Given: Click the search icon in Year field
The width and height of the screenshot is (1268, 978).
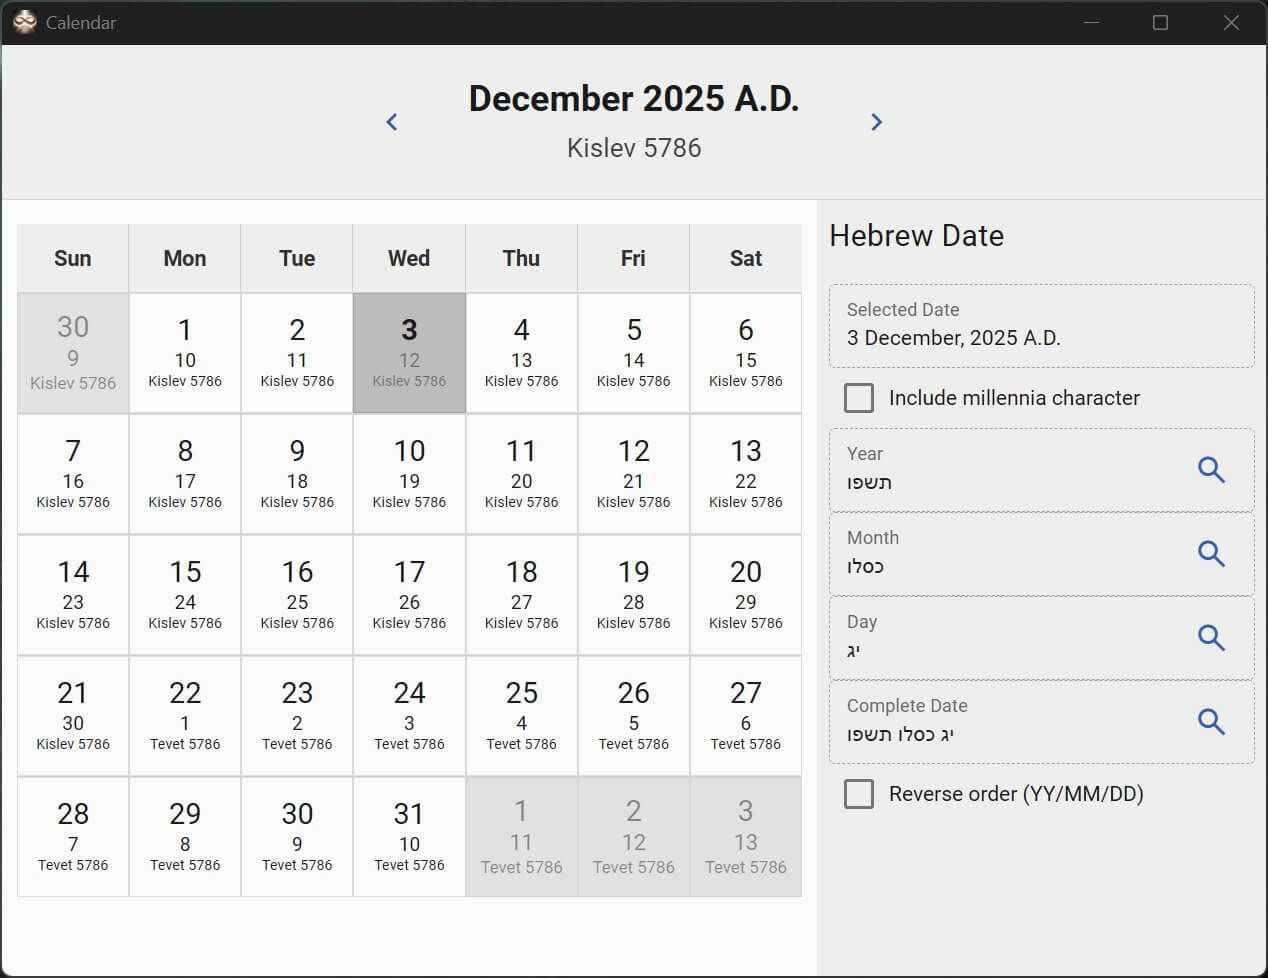Looking at the screenshot, I should tap(1211, 469).
